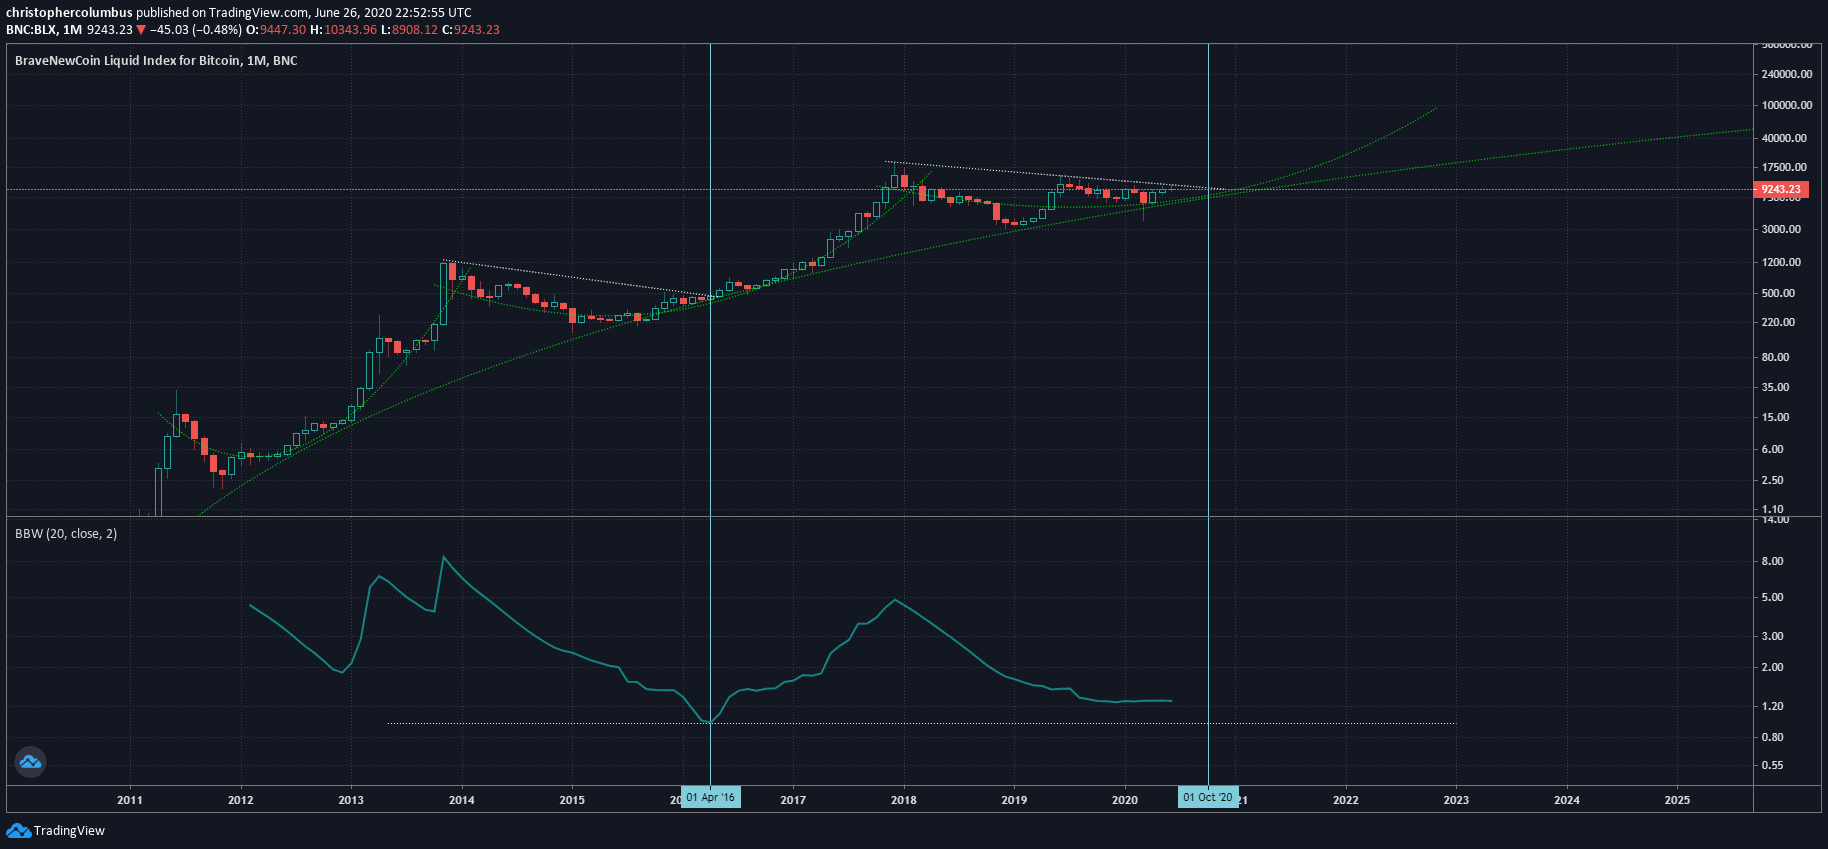1828x849 pixels.
Task: Click the 500.00 price axis label
Action: coord(1778,293)
